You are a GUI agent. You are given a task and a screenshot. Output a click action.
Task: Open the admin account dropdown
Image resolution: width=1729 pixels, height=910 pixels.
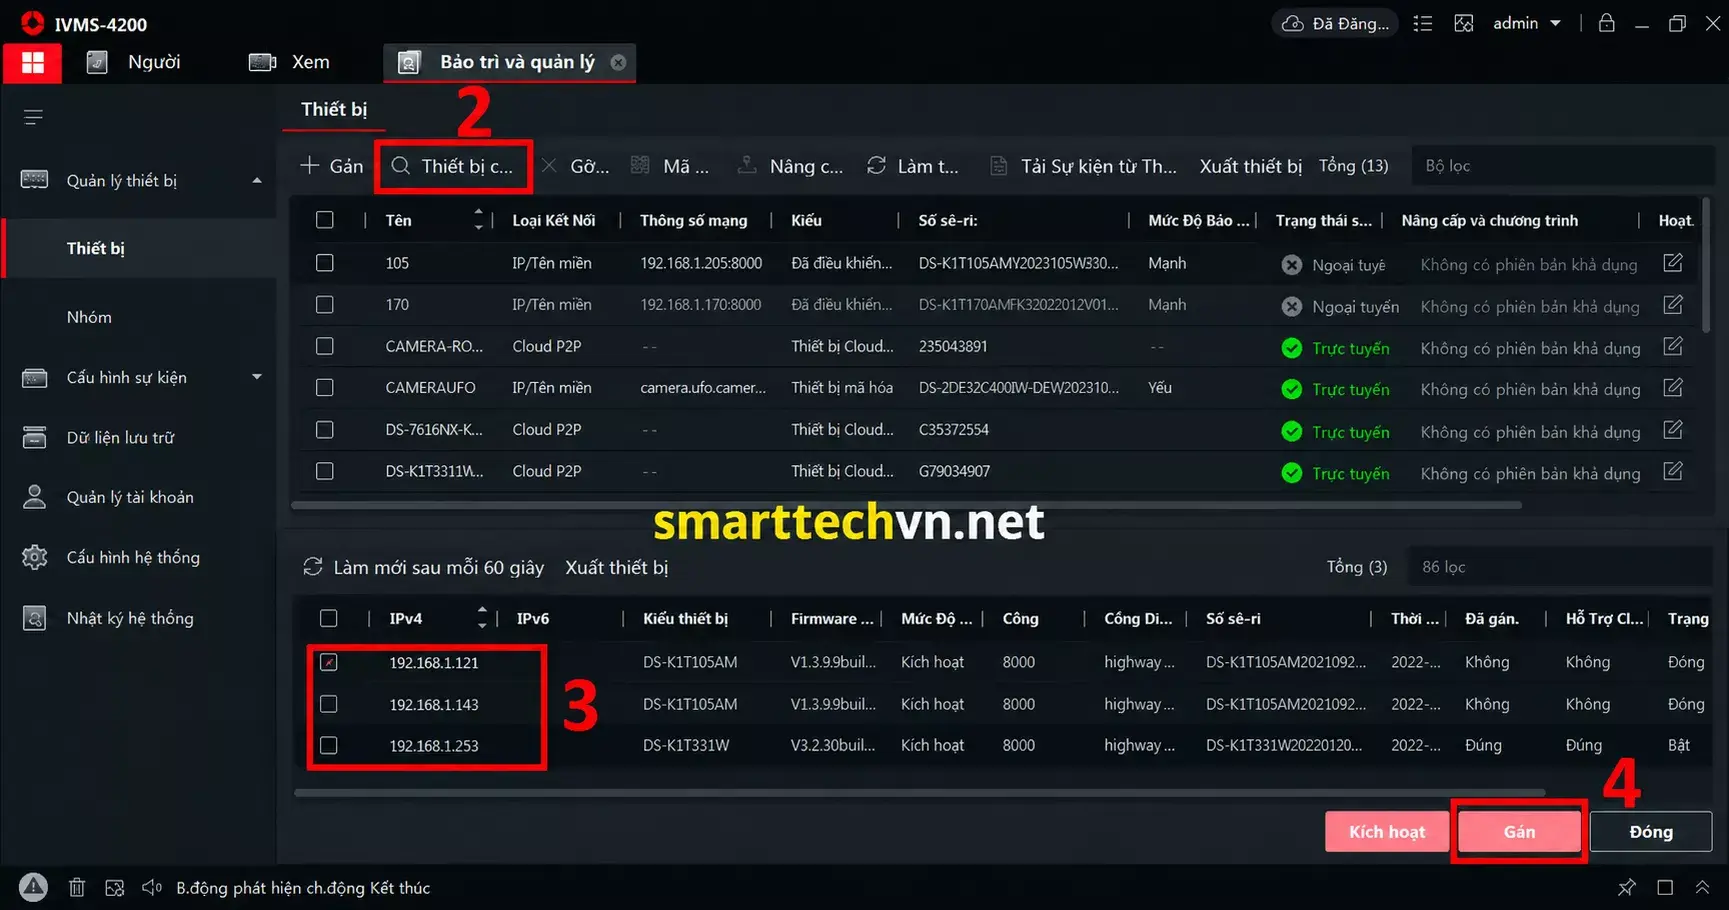1526,23
